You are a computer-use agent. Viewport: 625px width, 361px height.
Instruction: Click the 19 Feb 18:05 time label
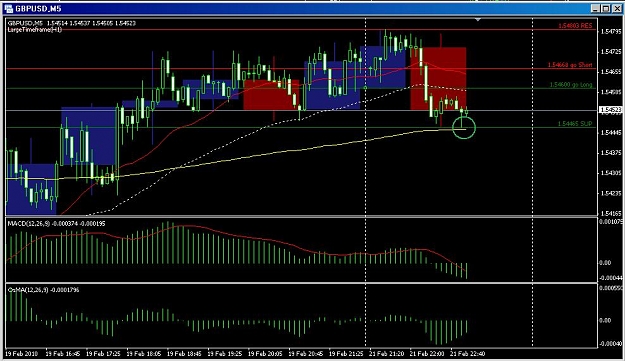click(x=143, y=353)
